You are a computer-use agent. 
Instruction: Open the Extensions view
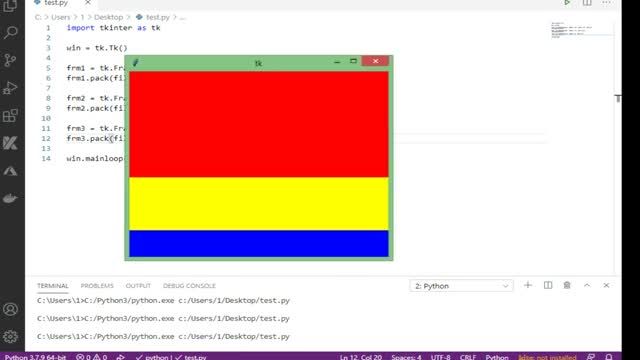click(10, 116)
